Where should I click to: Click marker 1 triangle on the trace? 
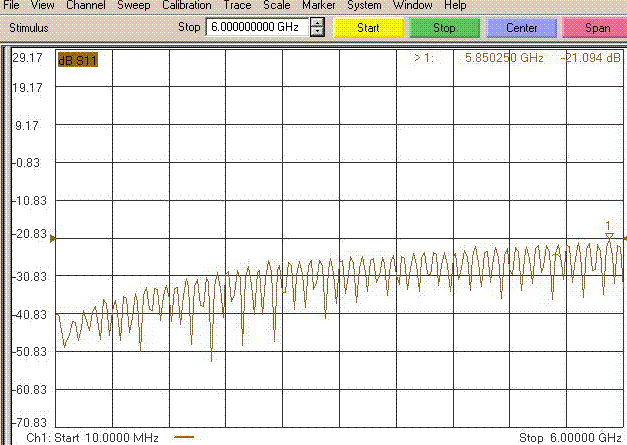click(x=609, y=237)
